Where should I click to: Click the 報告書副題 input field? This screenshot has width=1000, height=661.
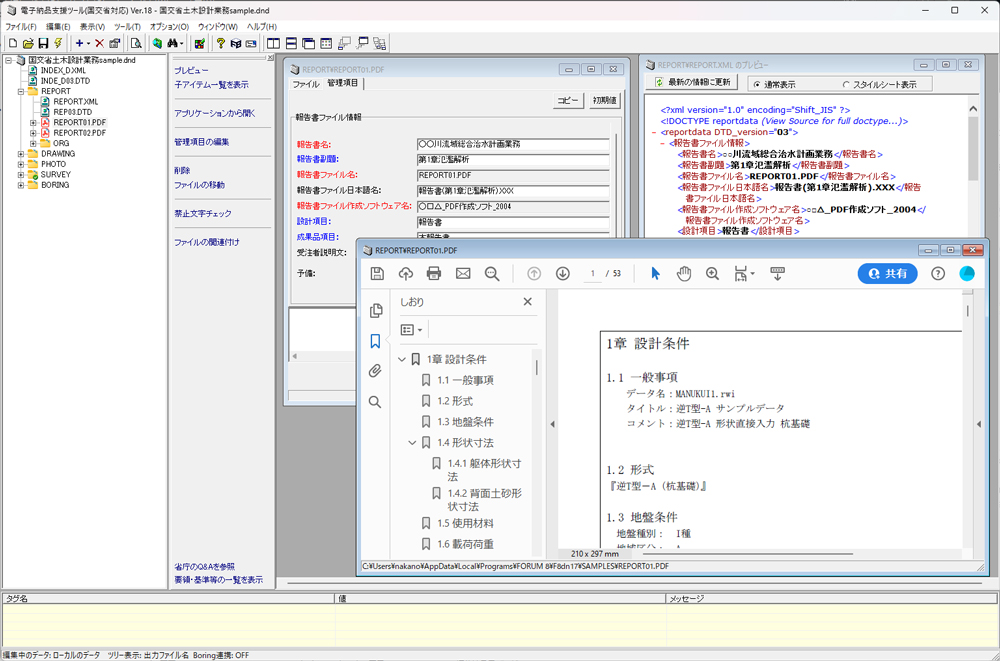513,160
